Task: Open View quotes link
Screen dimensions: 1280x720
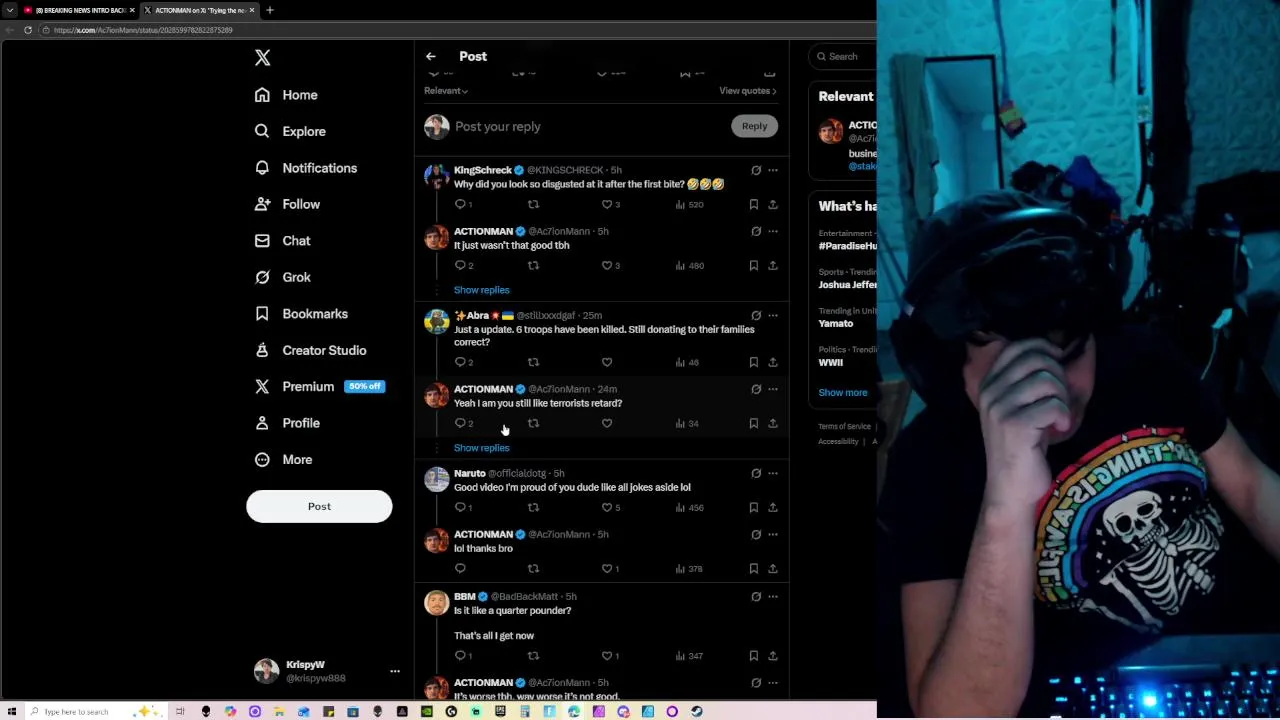Action: pos(747,91)
